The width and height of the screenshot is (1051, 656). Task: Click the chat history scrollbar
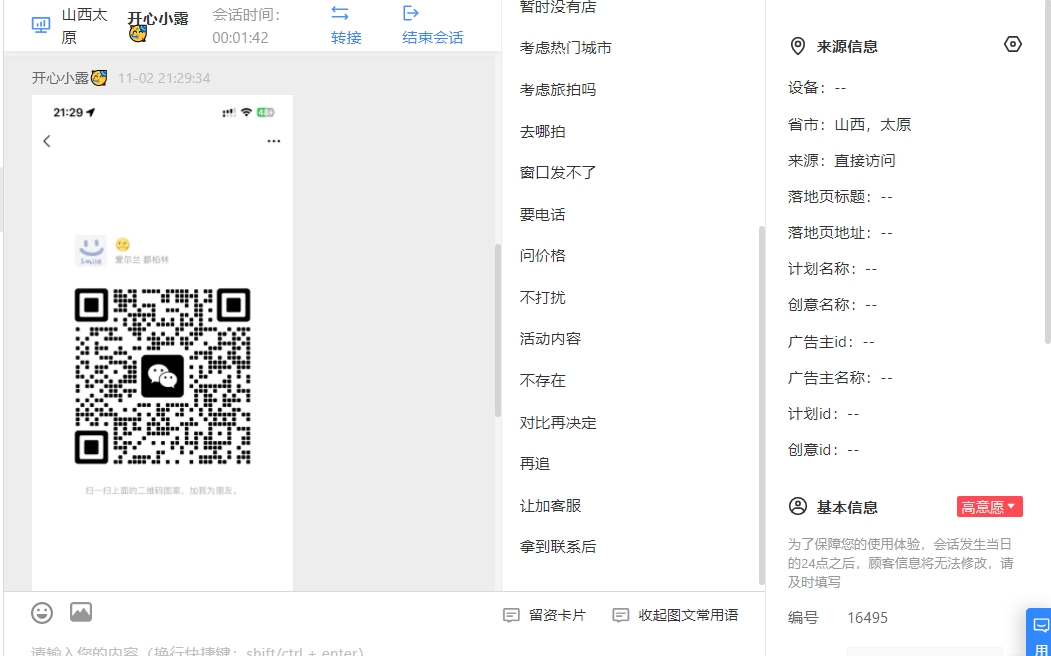click(x=498, y=330)
